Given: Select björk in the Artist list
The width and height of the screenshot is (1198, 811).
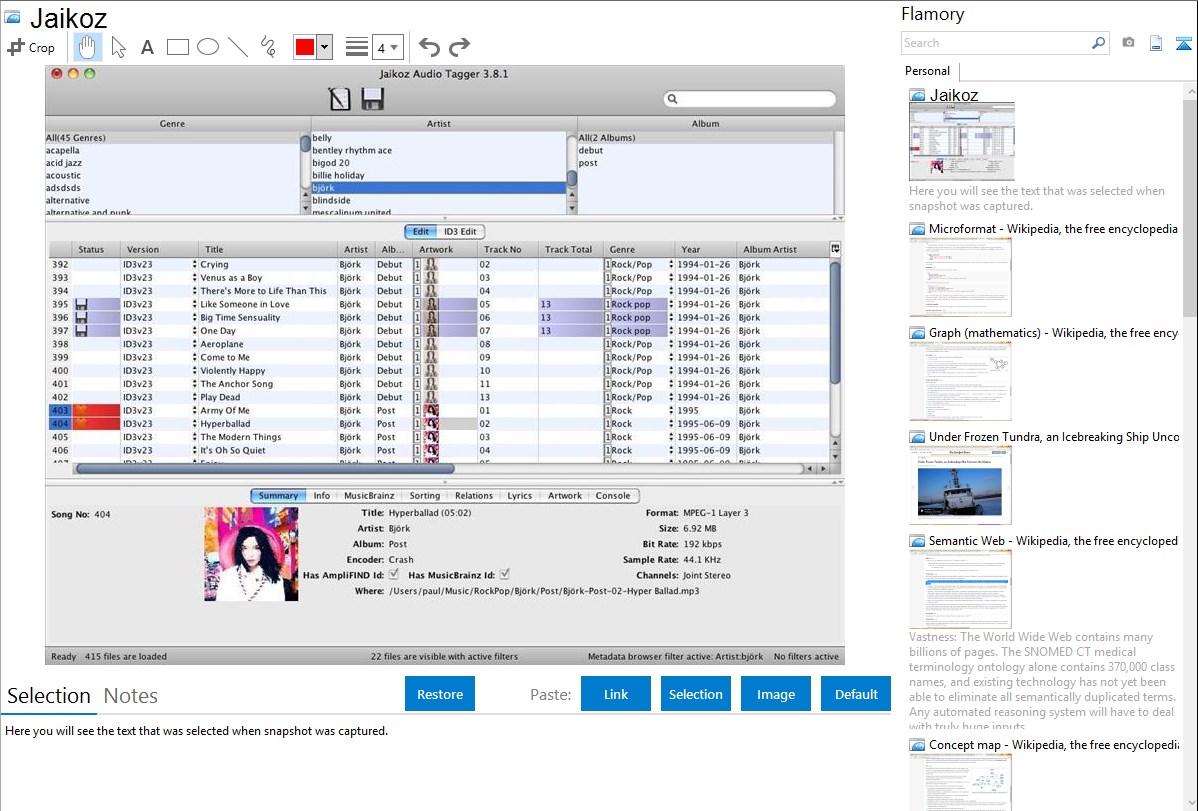Looking at the screenshot, I should tap(438, 187).
